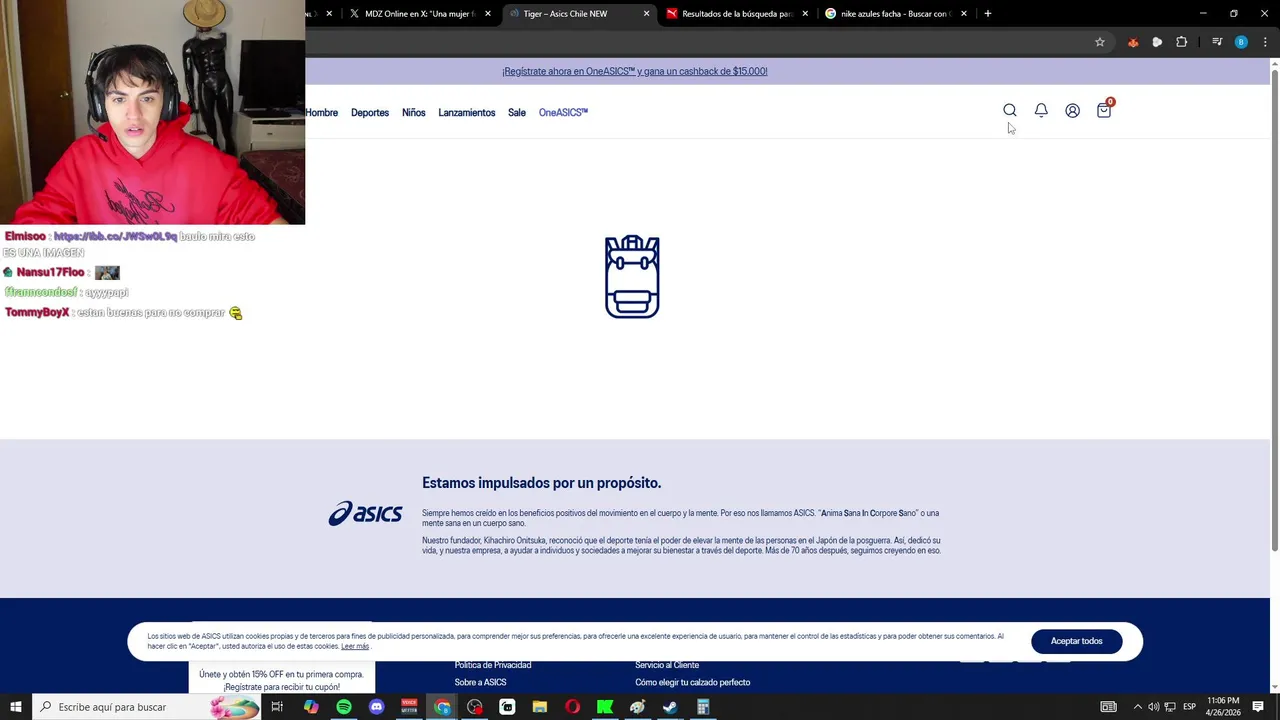The height and width of the screenshot is (720, 1280).
Task: Open the Chrome profile avatar
Action: click(1241, 42)
